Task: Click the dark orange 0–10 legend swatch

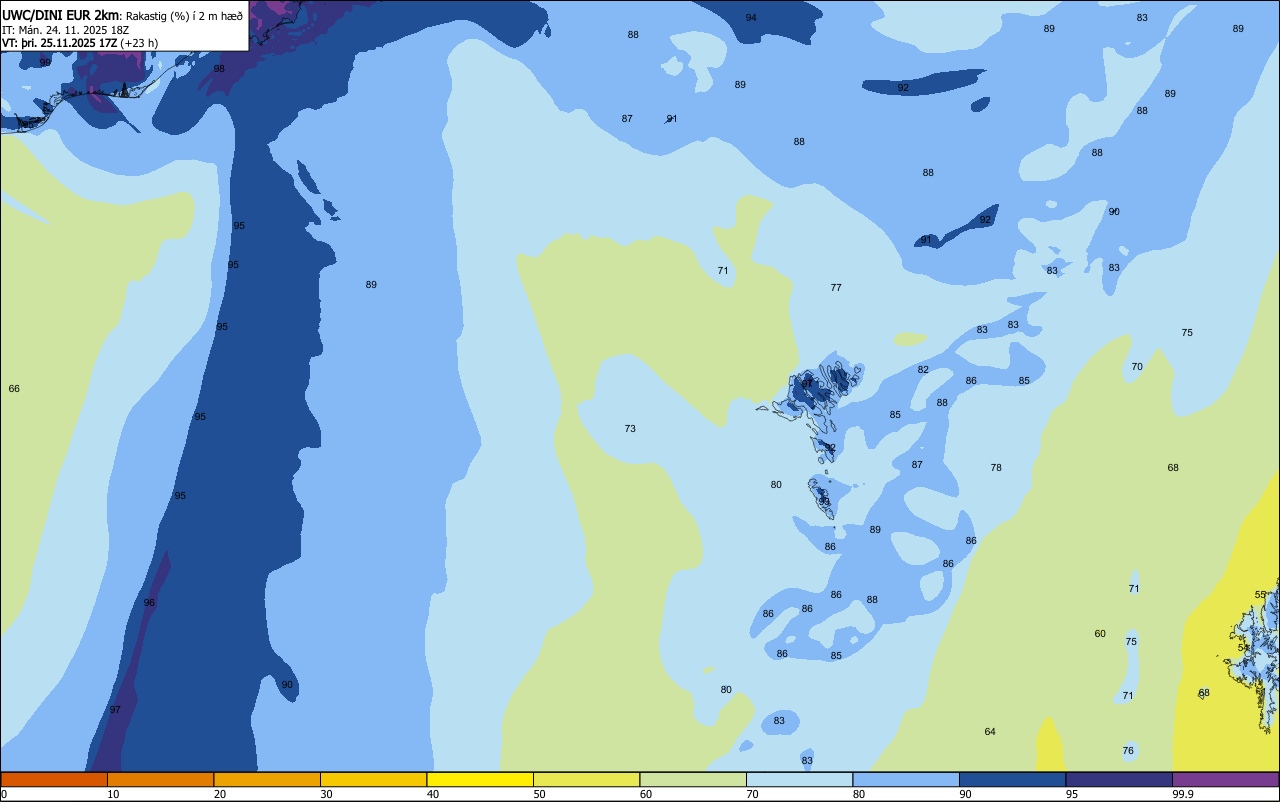Action: pyautogui.click(x=54, y=779)
